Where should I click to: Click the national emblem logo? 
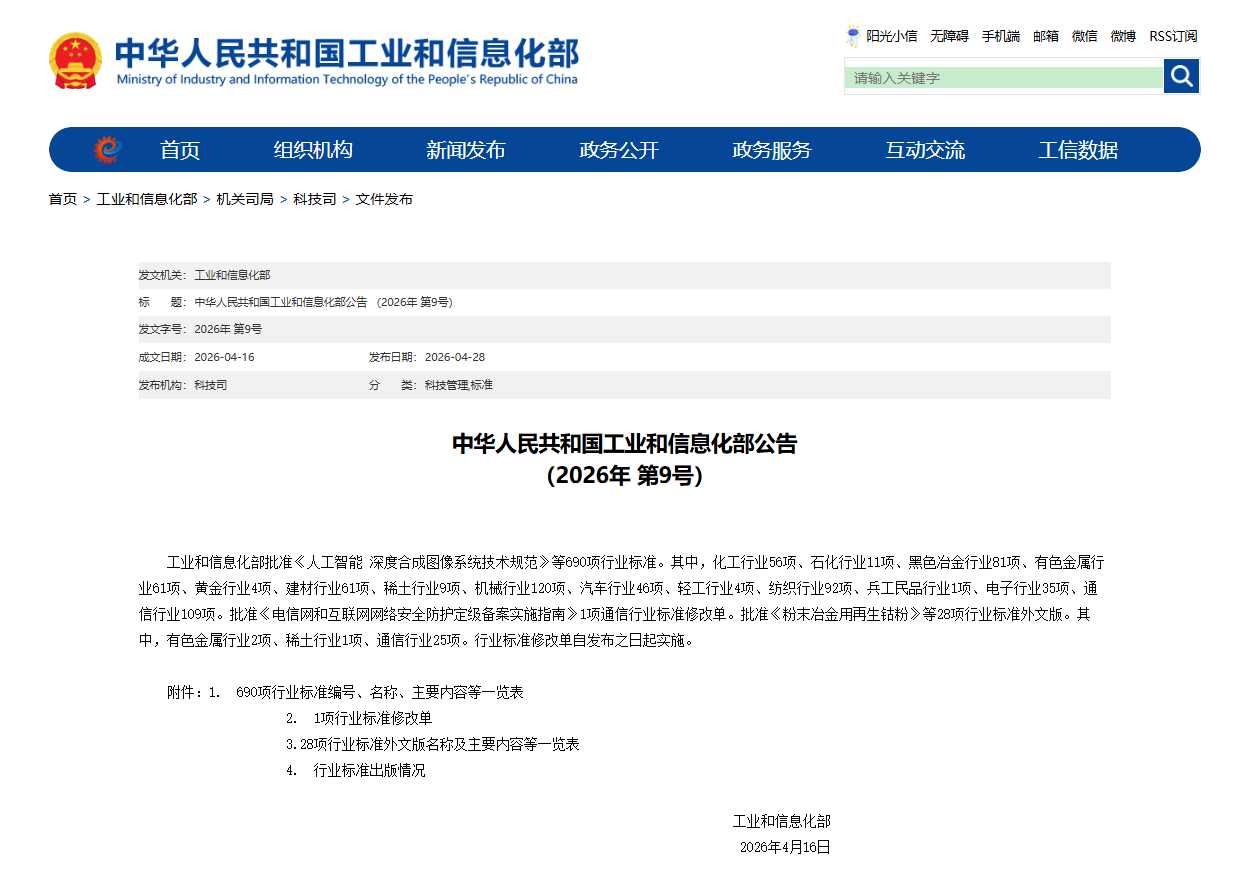click(x=75, y=61)
